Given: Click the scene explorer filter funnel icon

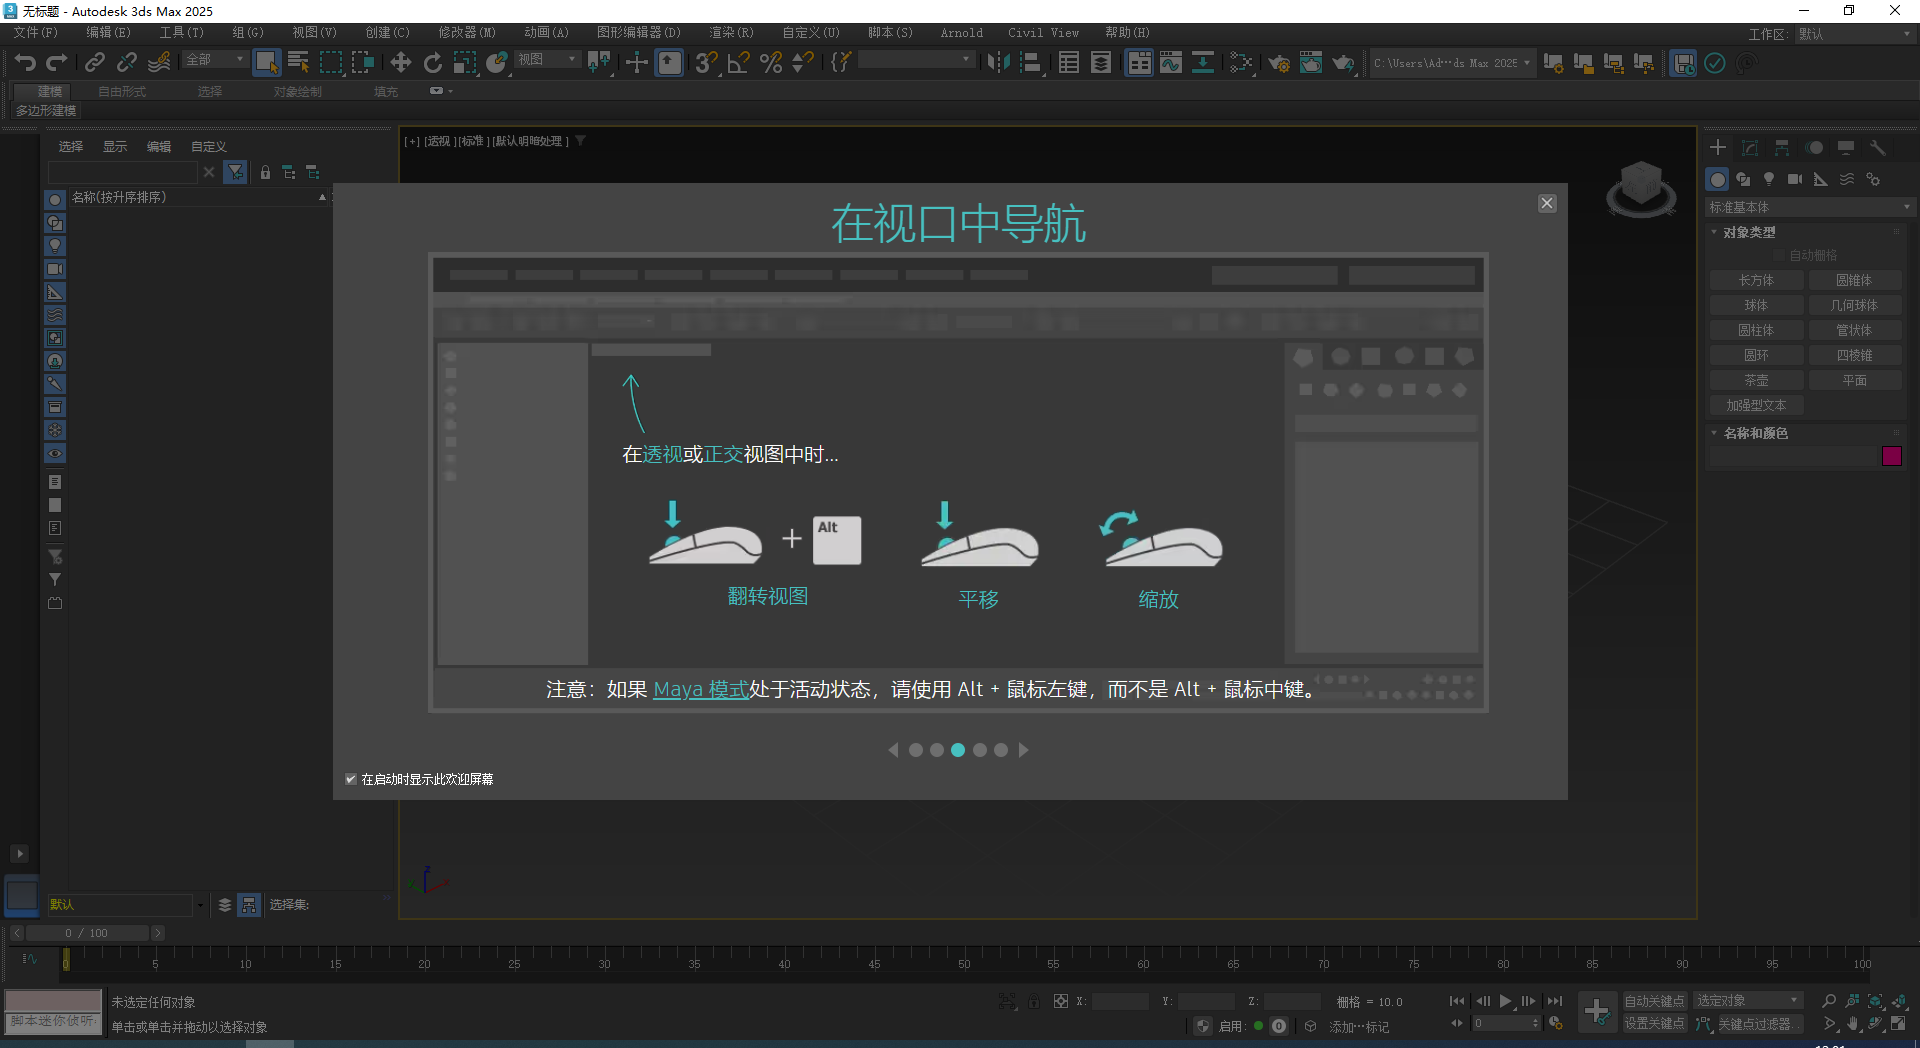Looking at the screenshot, I should click(x=235, y=172).
